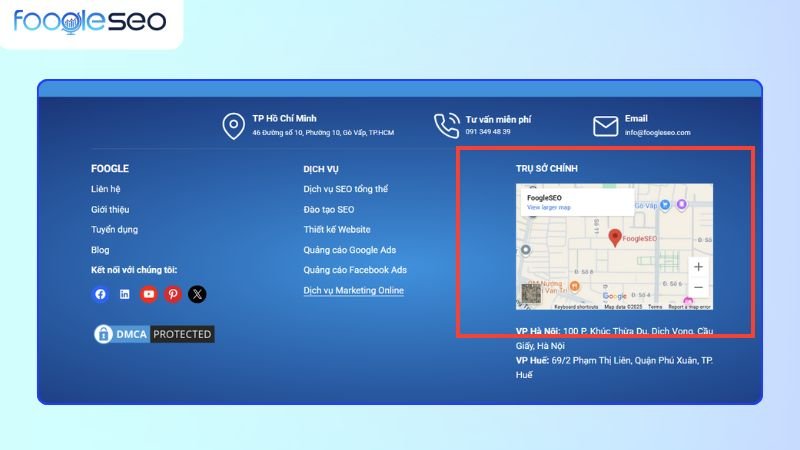Click the phone icon beside Tư vấn miễn phí
The height and width of the screenshot is (450, 800).
click(446, 125)
